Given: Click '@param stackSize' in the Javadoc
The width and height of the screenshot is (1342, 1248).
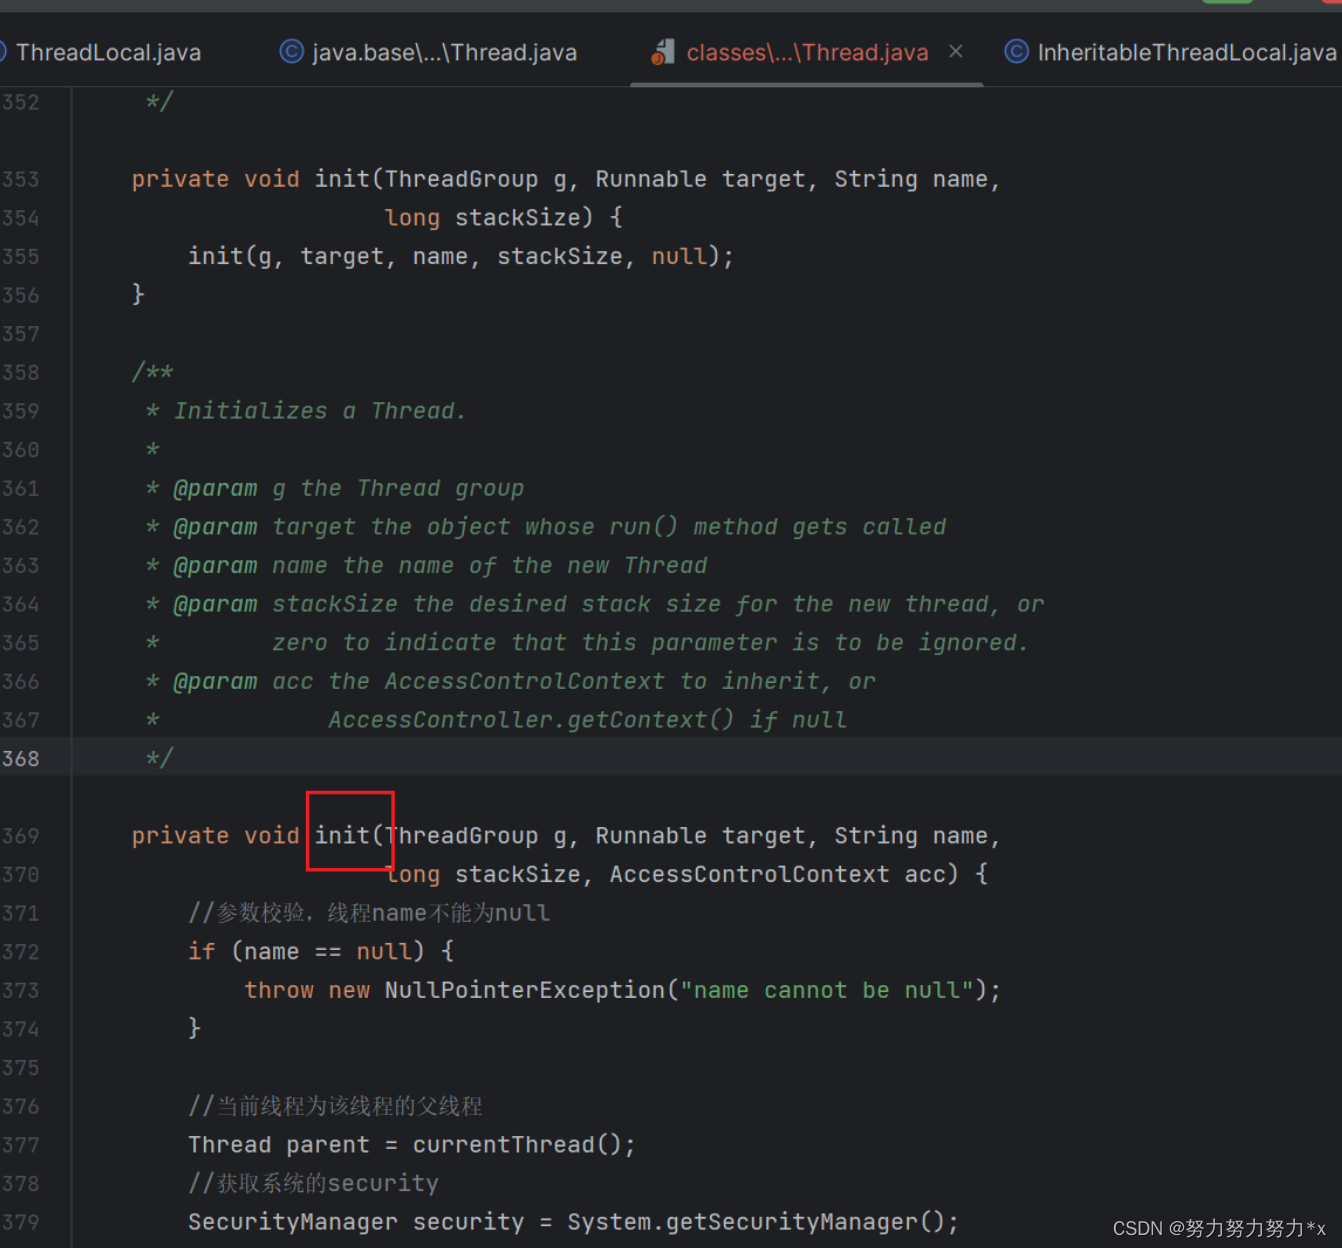Looking at the screenshot, I should [x=285, y=604].
